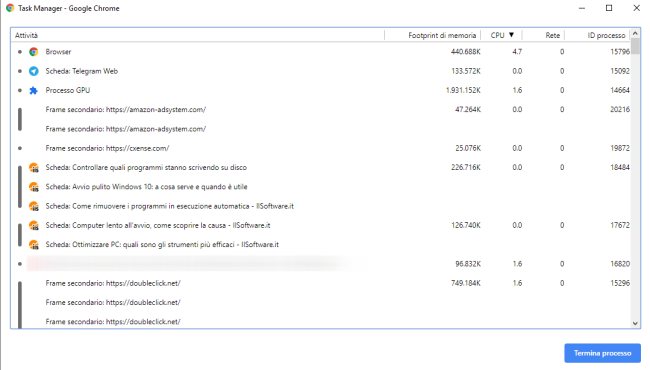Image resolution: width=650 pixels, height=370 pixels.
Task: Click the icon beside Ottimizzare PC tab row
Action: click(x=34, y=245)
